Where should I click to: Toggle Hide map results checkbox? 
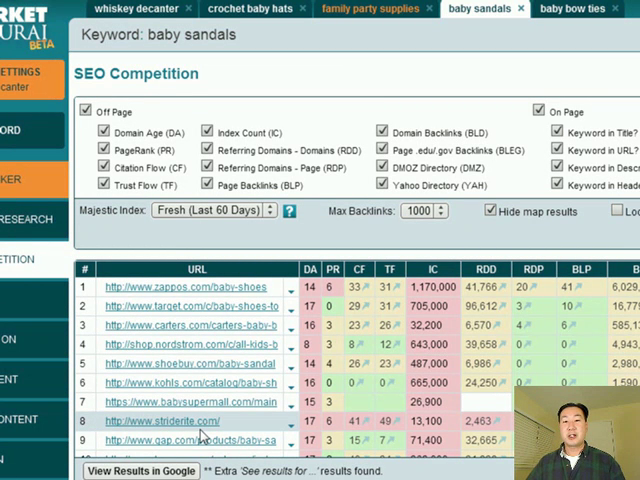[490, 210]
